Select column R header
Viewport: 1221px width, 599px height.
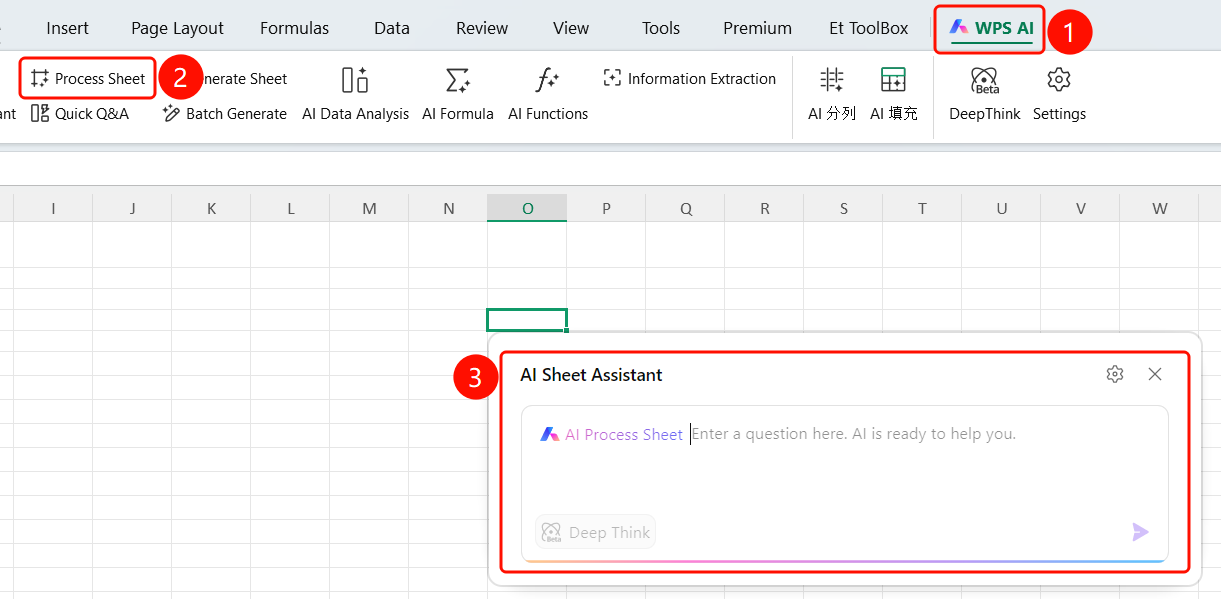(764, 208)
